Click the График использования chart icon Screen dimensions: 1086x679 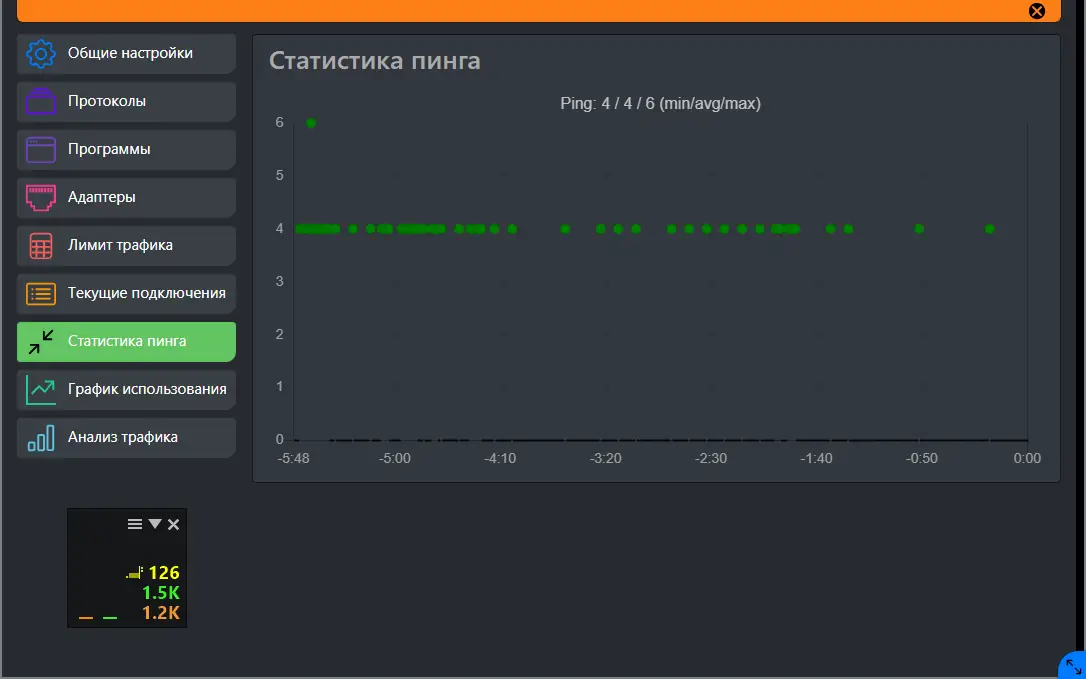point(40,389)
